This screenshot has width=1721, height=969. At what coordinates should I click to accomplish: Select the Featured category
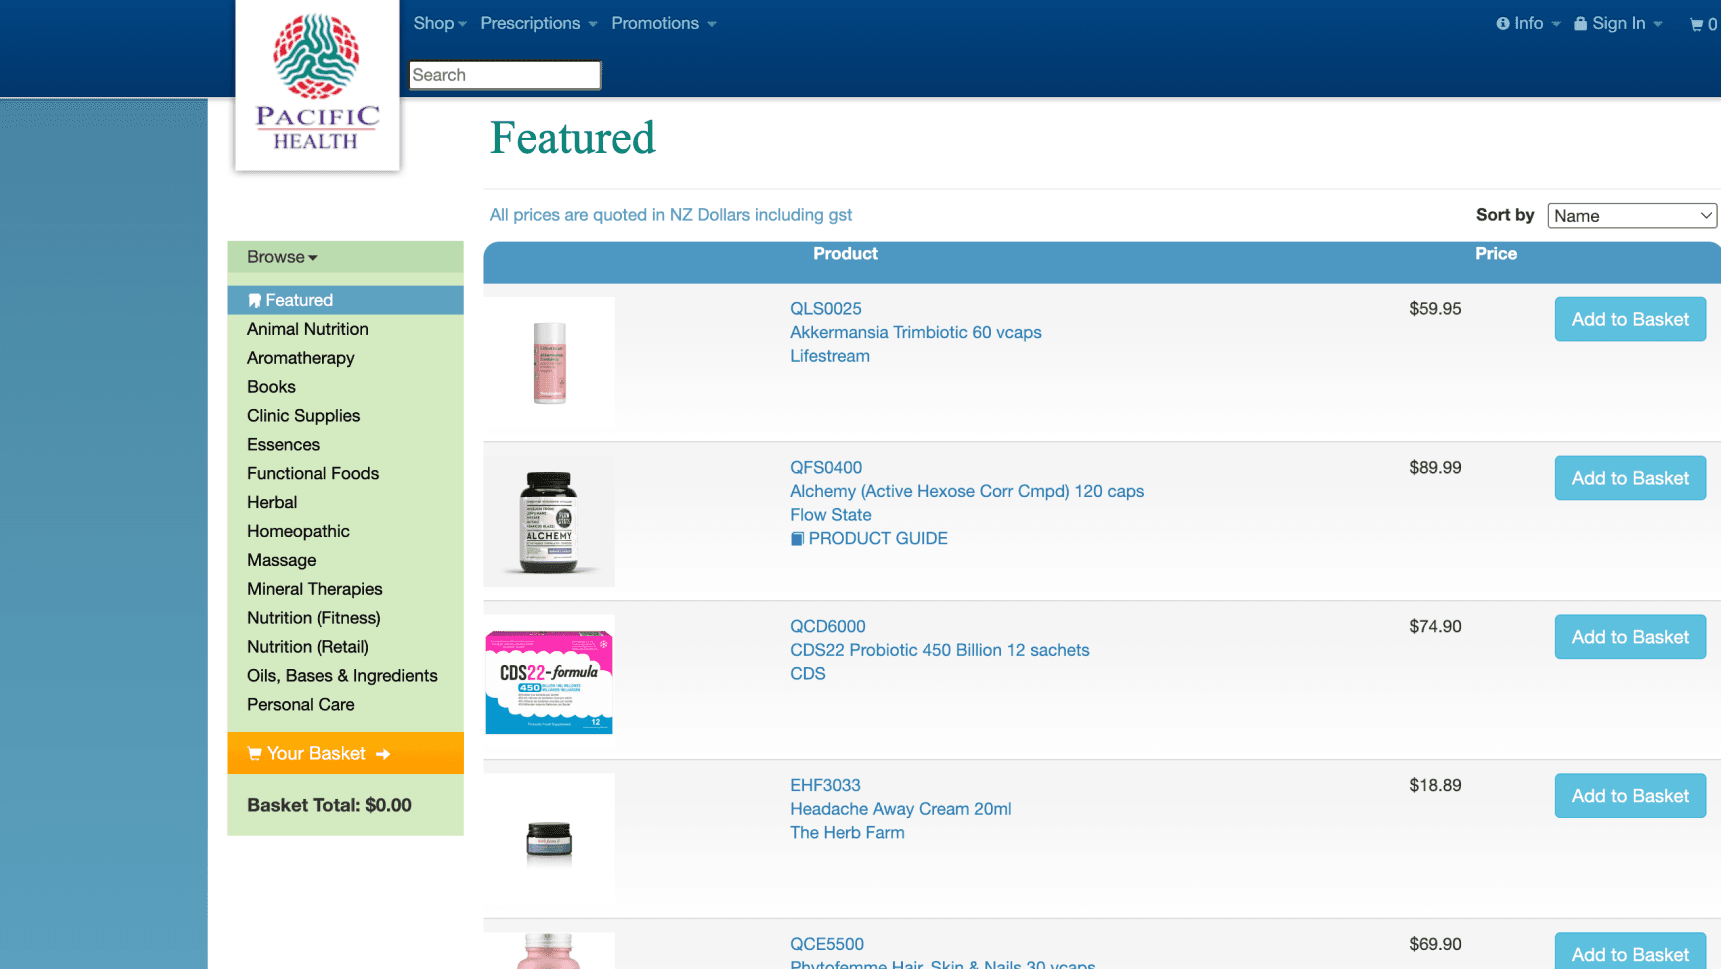(345, 300)
